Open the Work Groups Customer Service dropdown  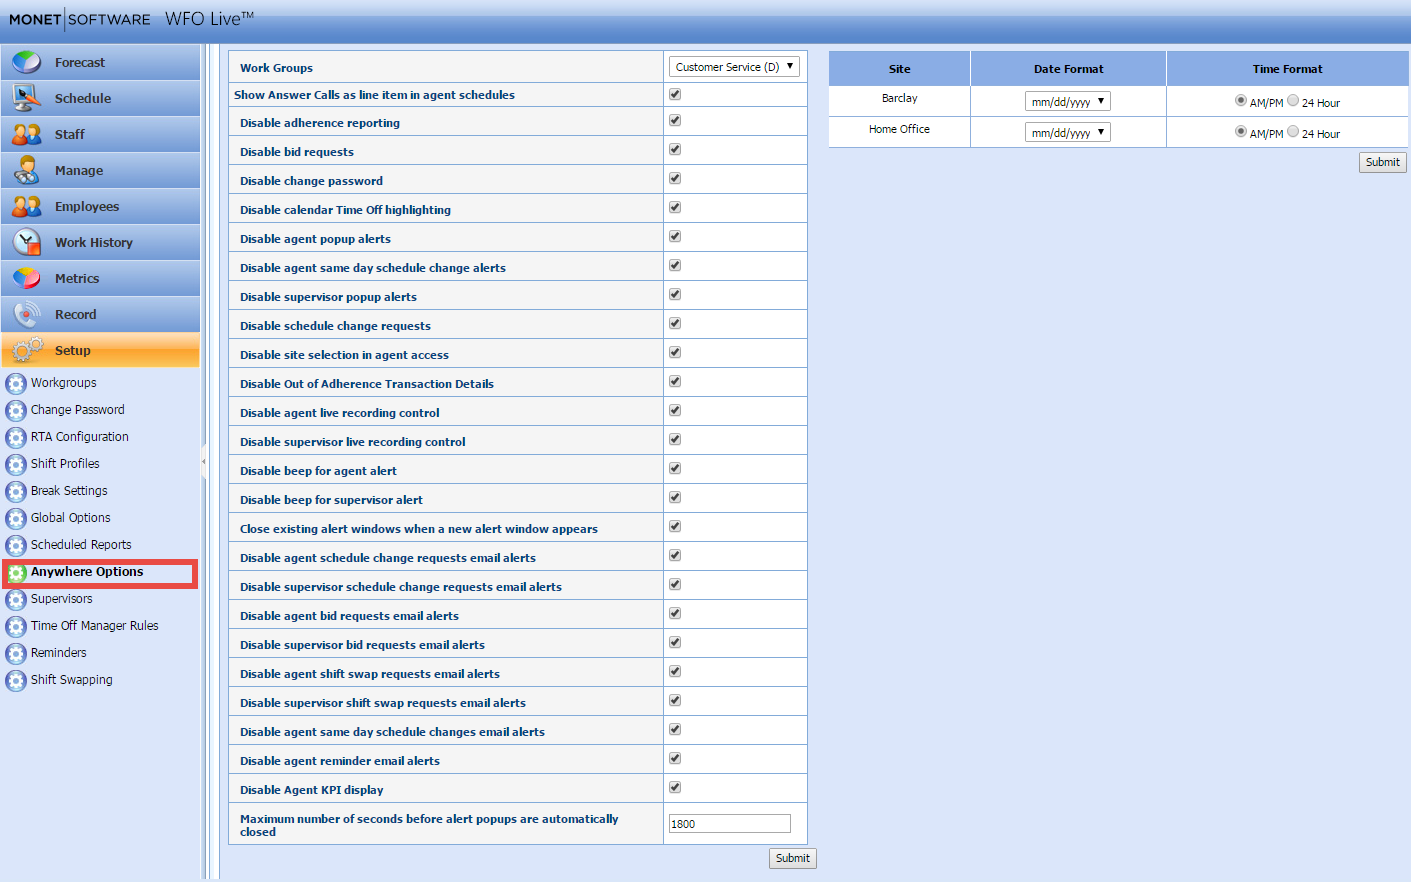[734, 67]
